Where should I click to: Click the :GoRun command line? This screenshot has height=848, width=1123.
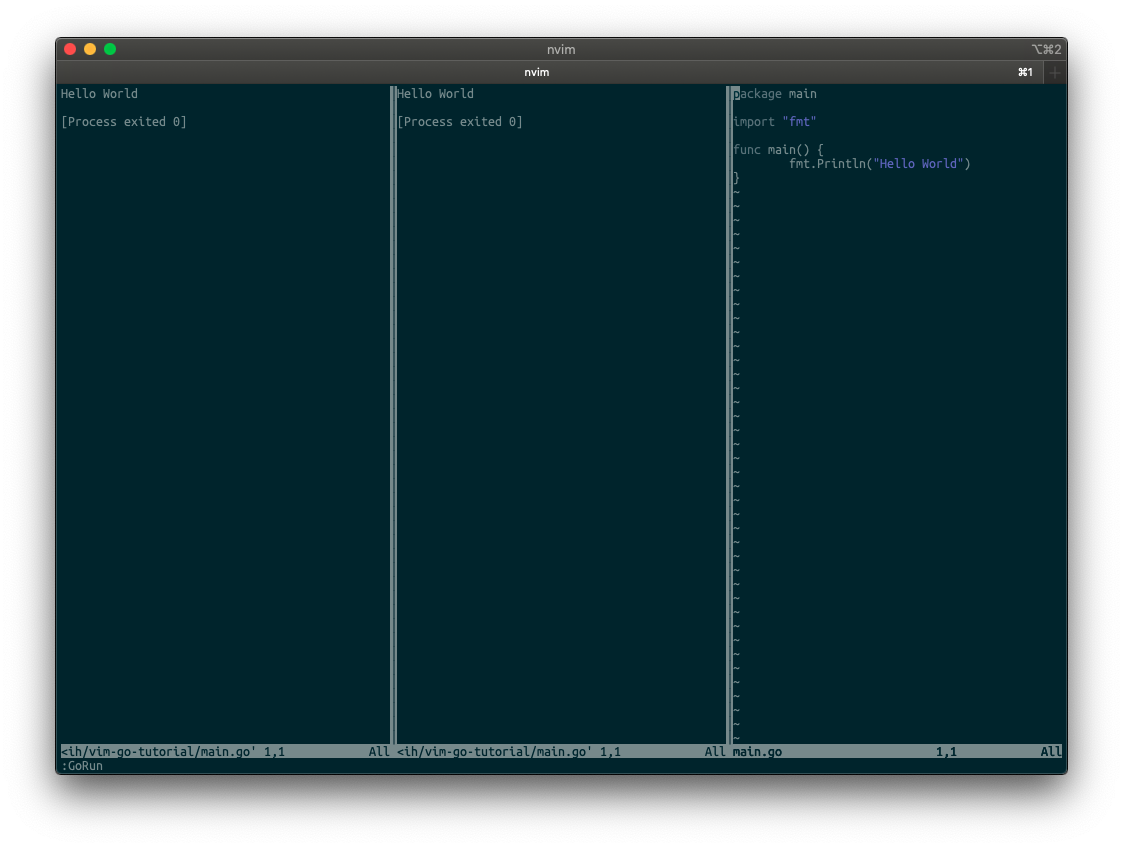pos(82,766)
